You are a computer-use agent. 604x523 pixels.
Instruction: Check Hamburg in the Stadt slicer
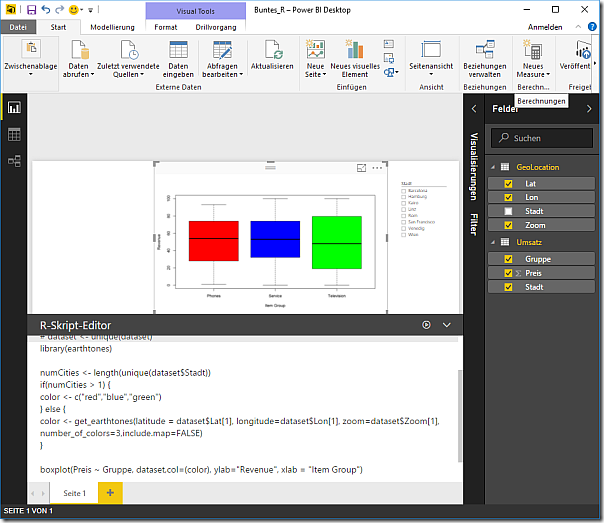(x=403, y=197)
